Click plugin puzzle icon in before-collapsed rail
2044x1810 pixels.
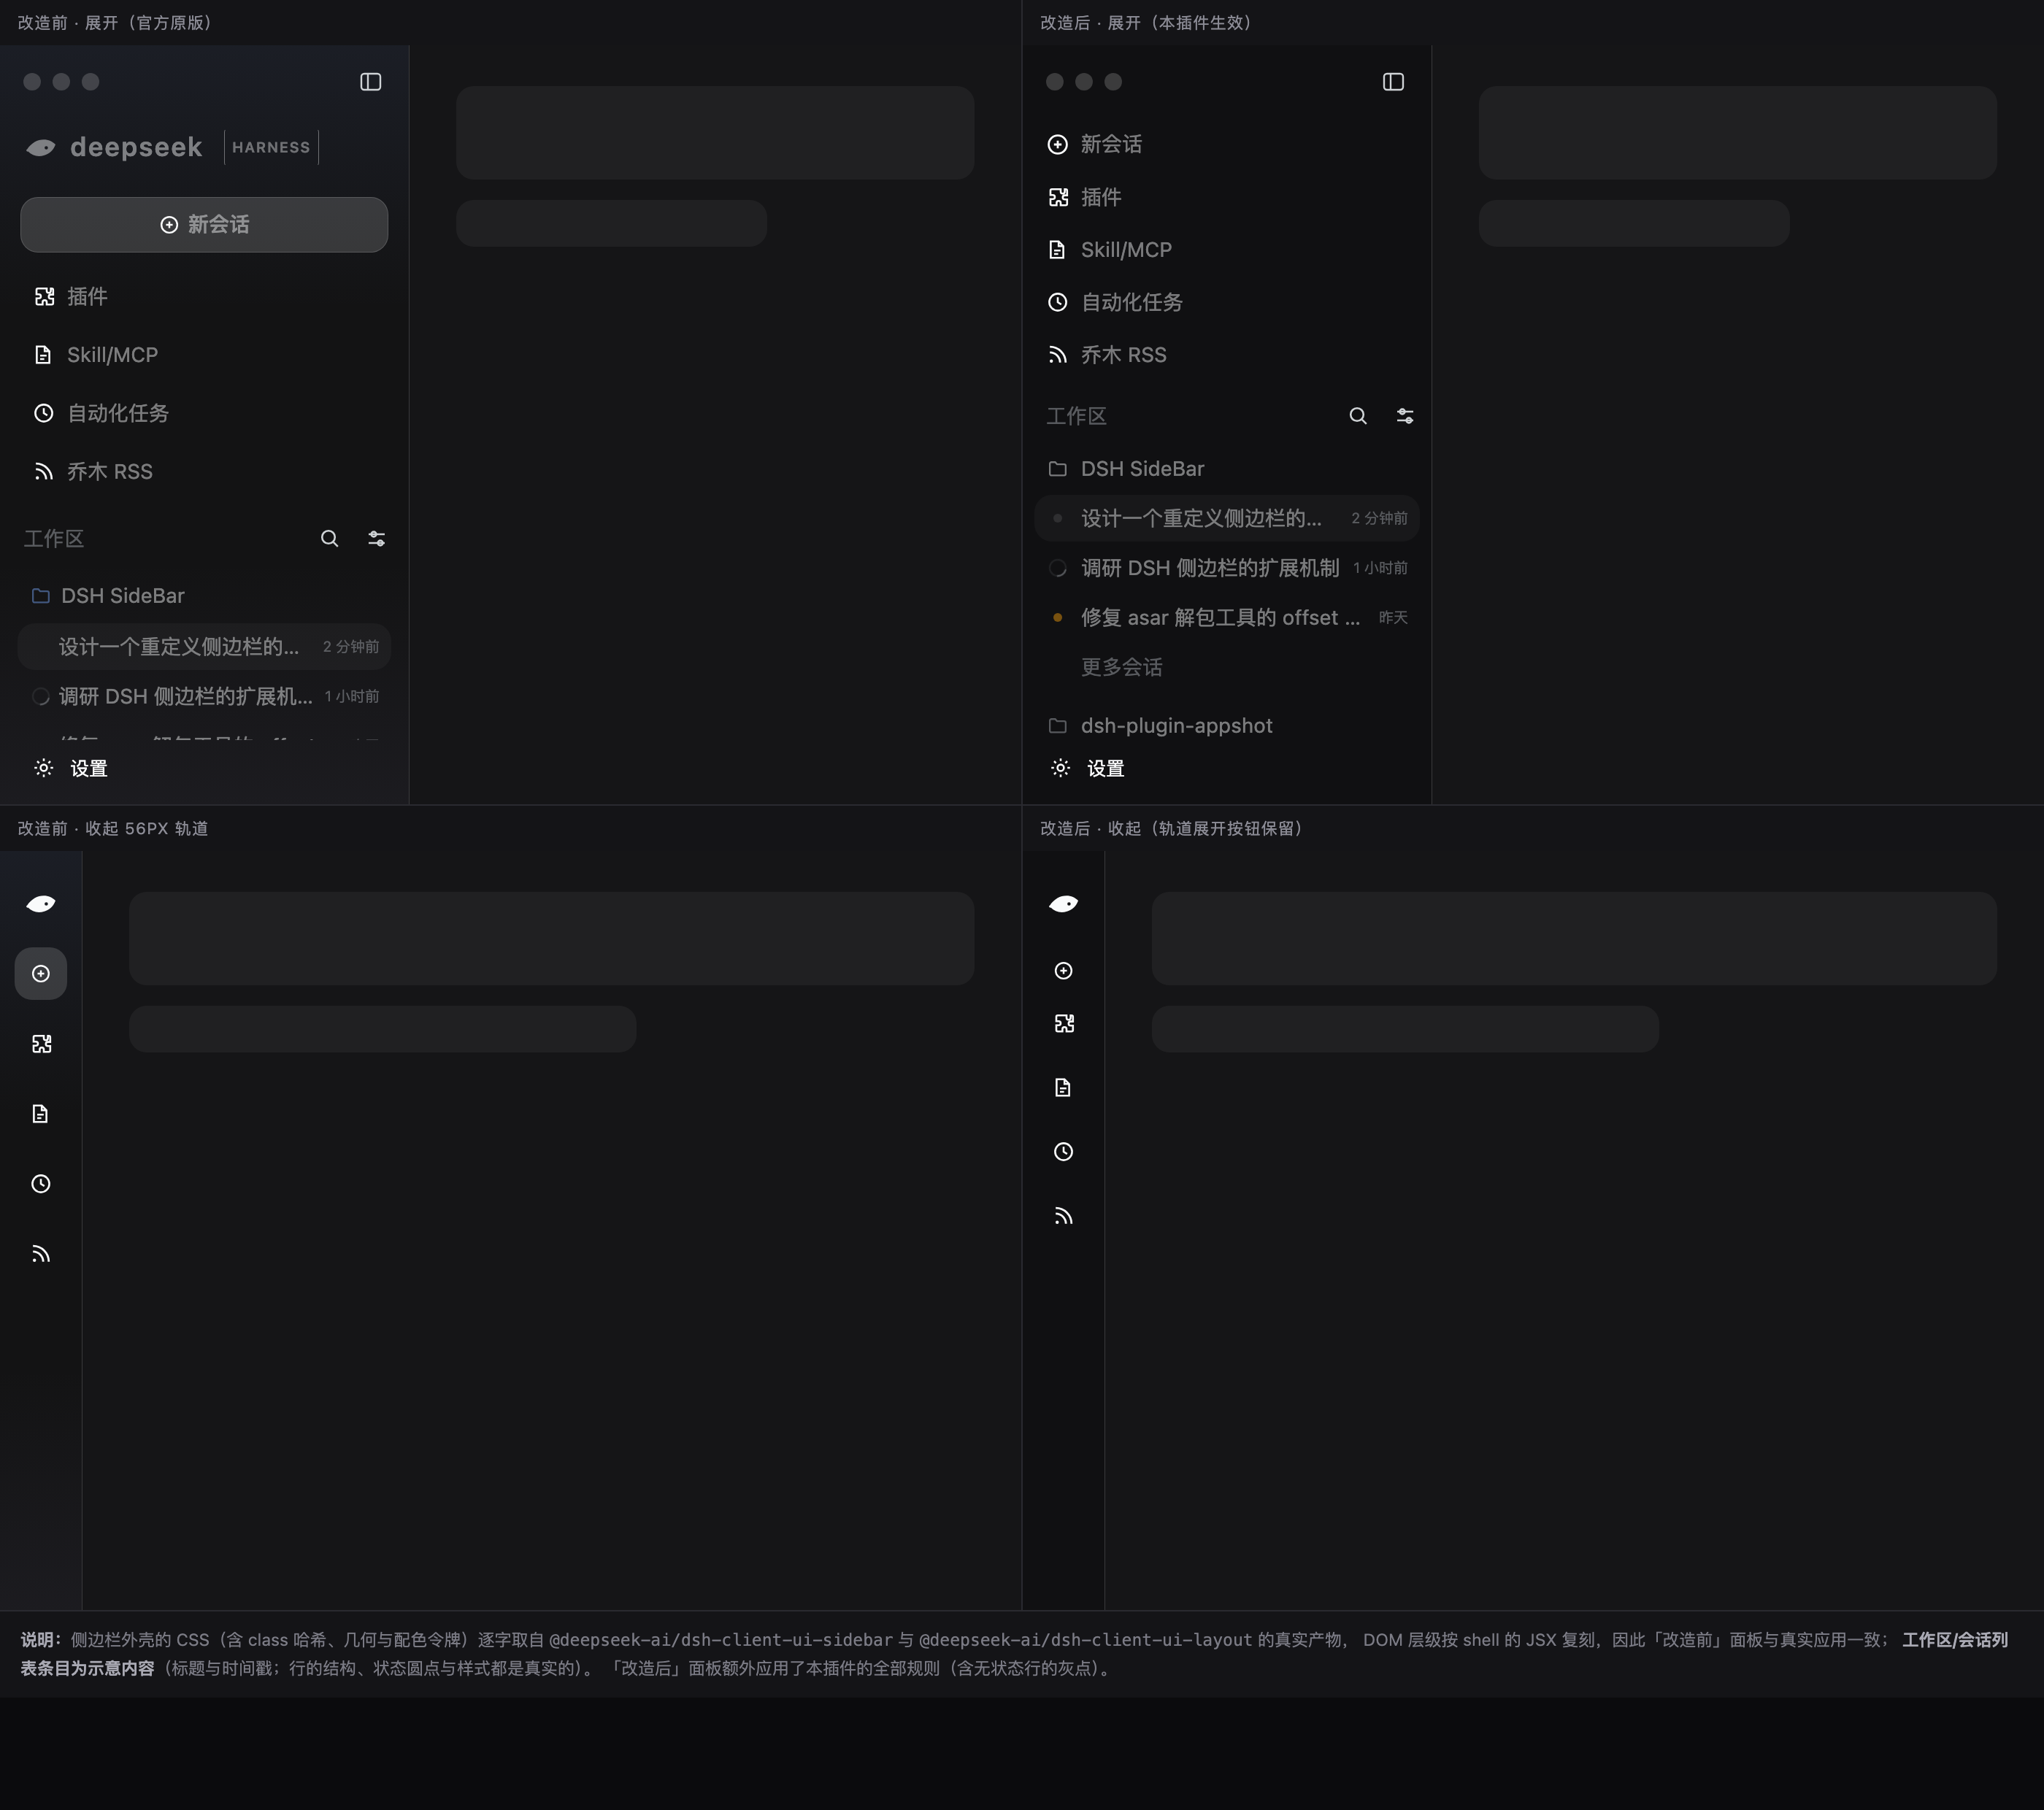coord(41,1044)
